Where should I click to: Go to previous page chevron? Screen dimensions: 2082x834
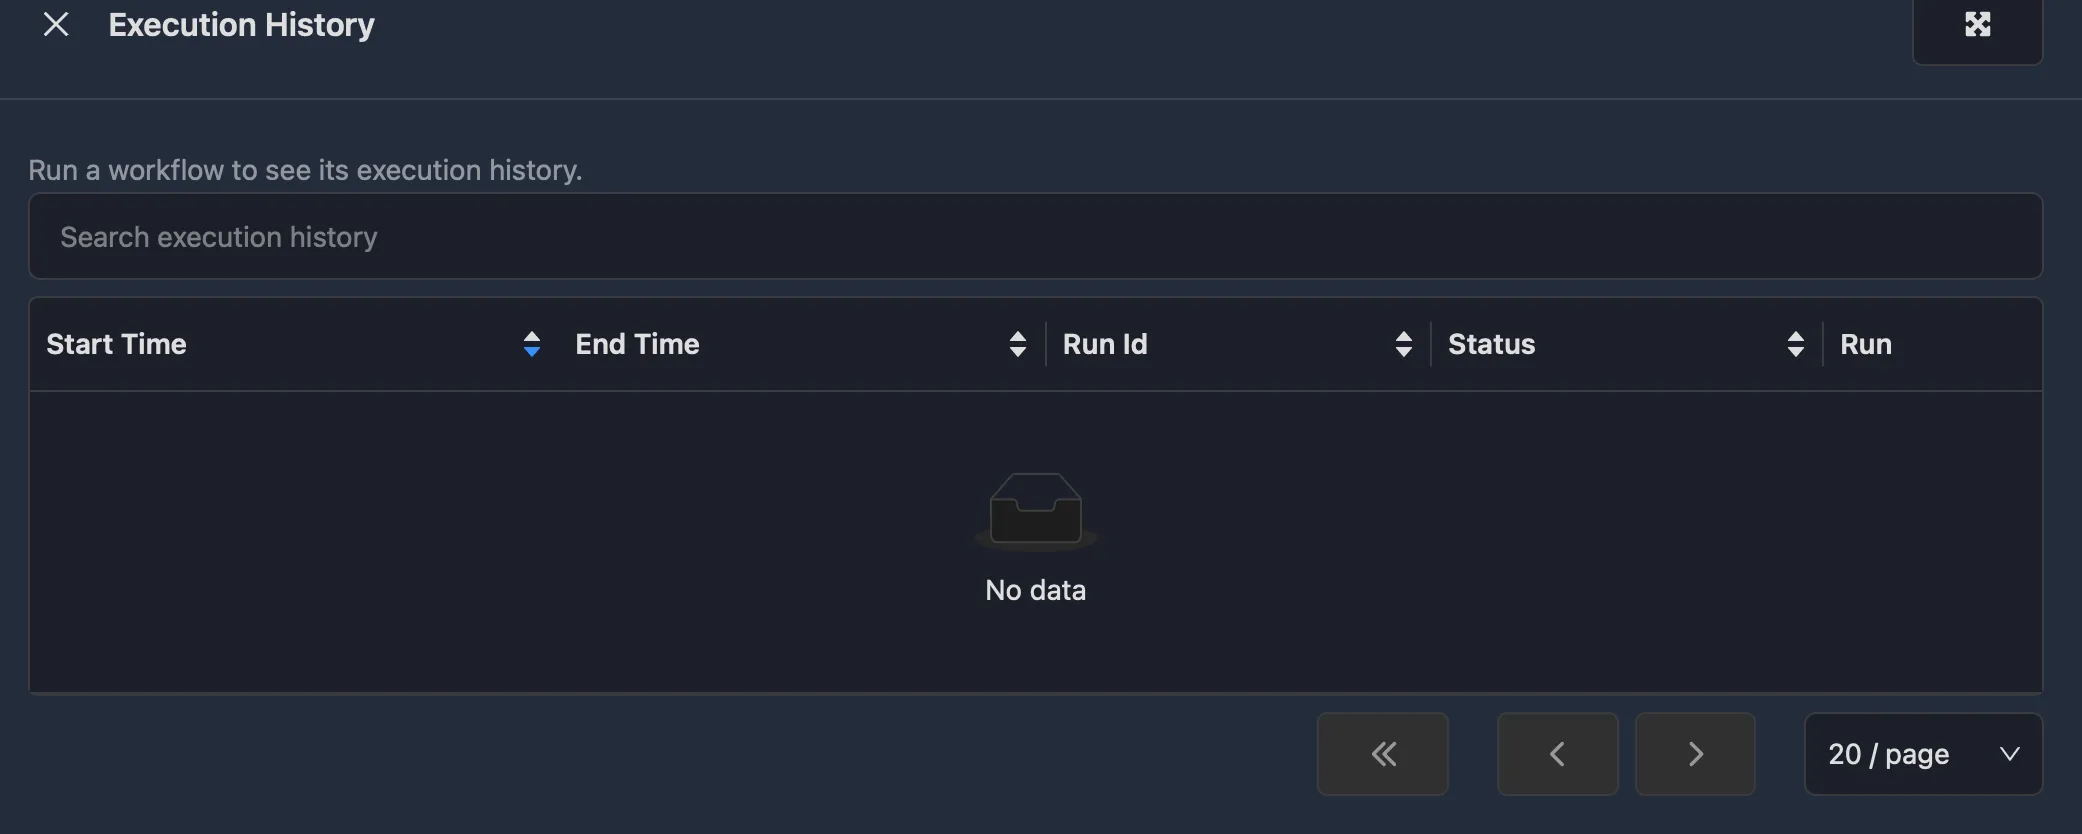1557,754
